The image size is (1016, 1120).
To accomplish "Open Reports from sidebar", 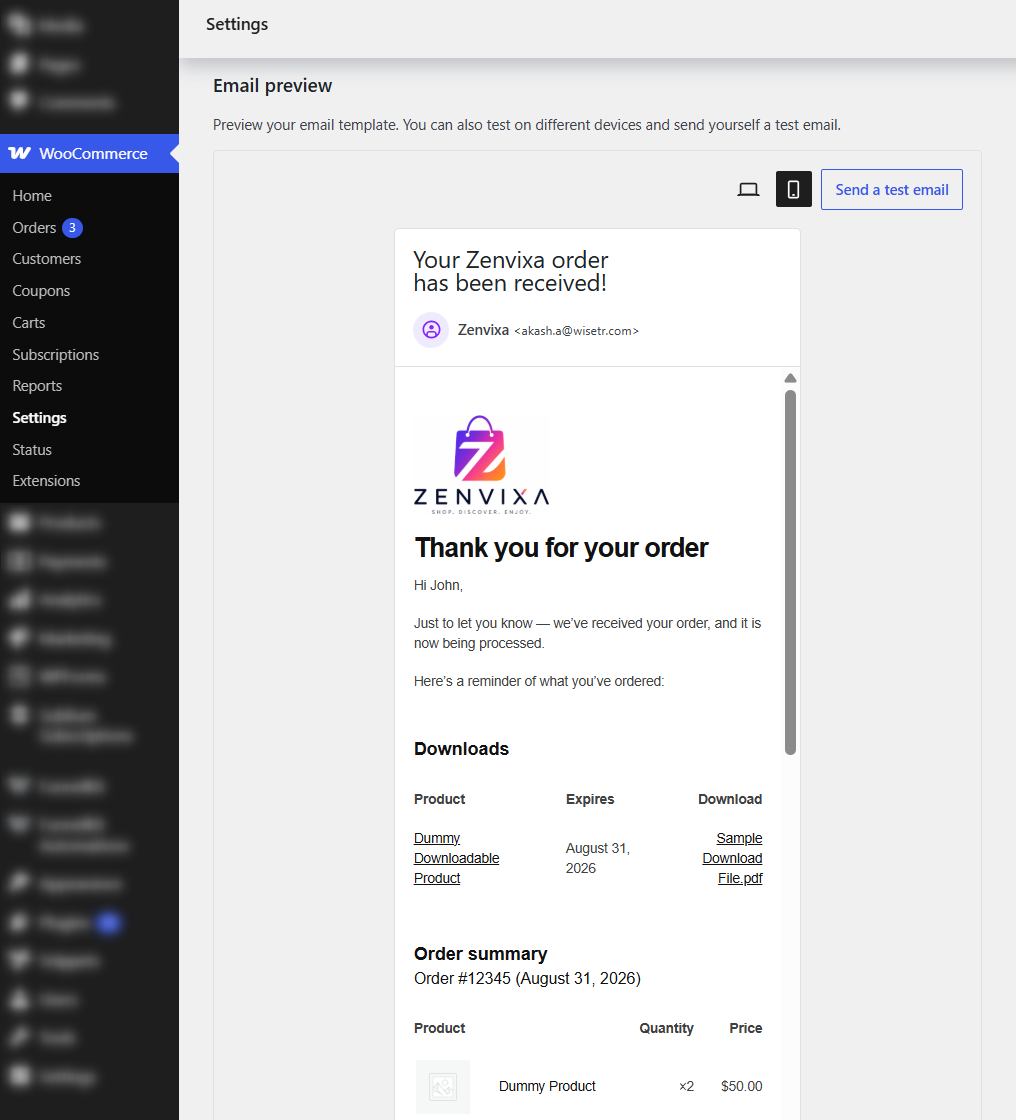I will pyautogui.click(x=37, y=386).
